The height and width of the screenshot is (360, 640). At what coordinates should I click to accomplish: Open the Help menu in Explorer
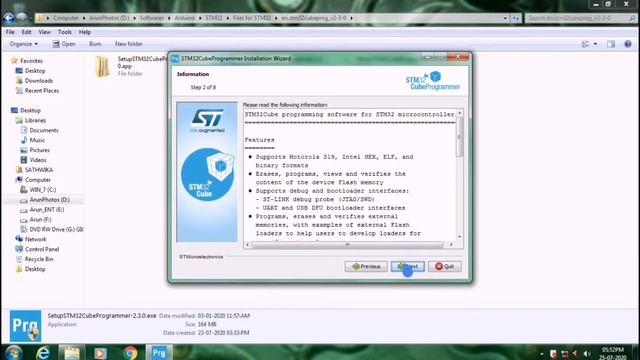[x=84, y=32]
